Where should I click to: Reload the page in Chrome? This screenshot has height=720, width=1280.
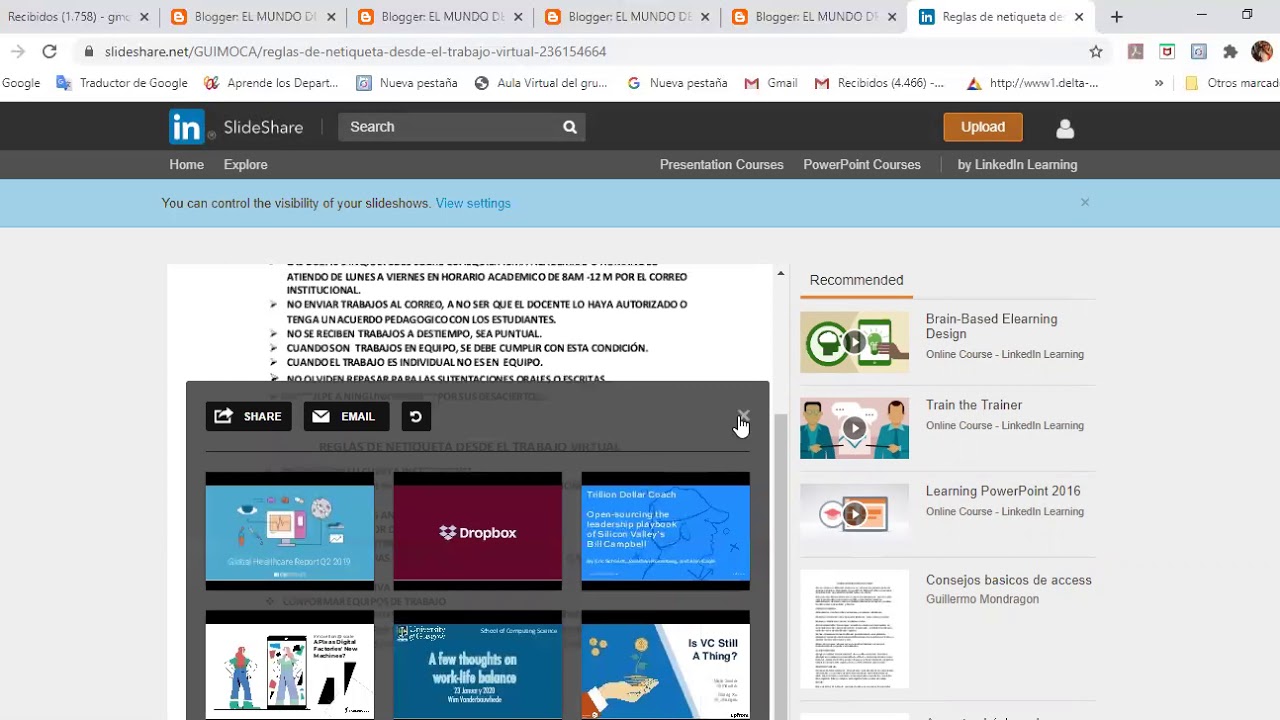point(49,51)
